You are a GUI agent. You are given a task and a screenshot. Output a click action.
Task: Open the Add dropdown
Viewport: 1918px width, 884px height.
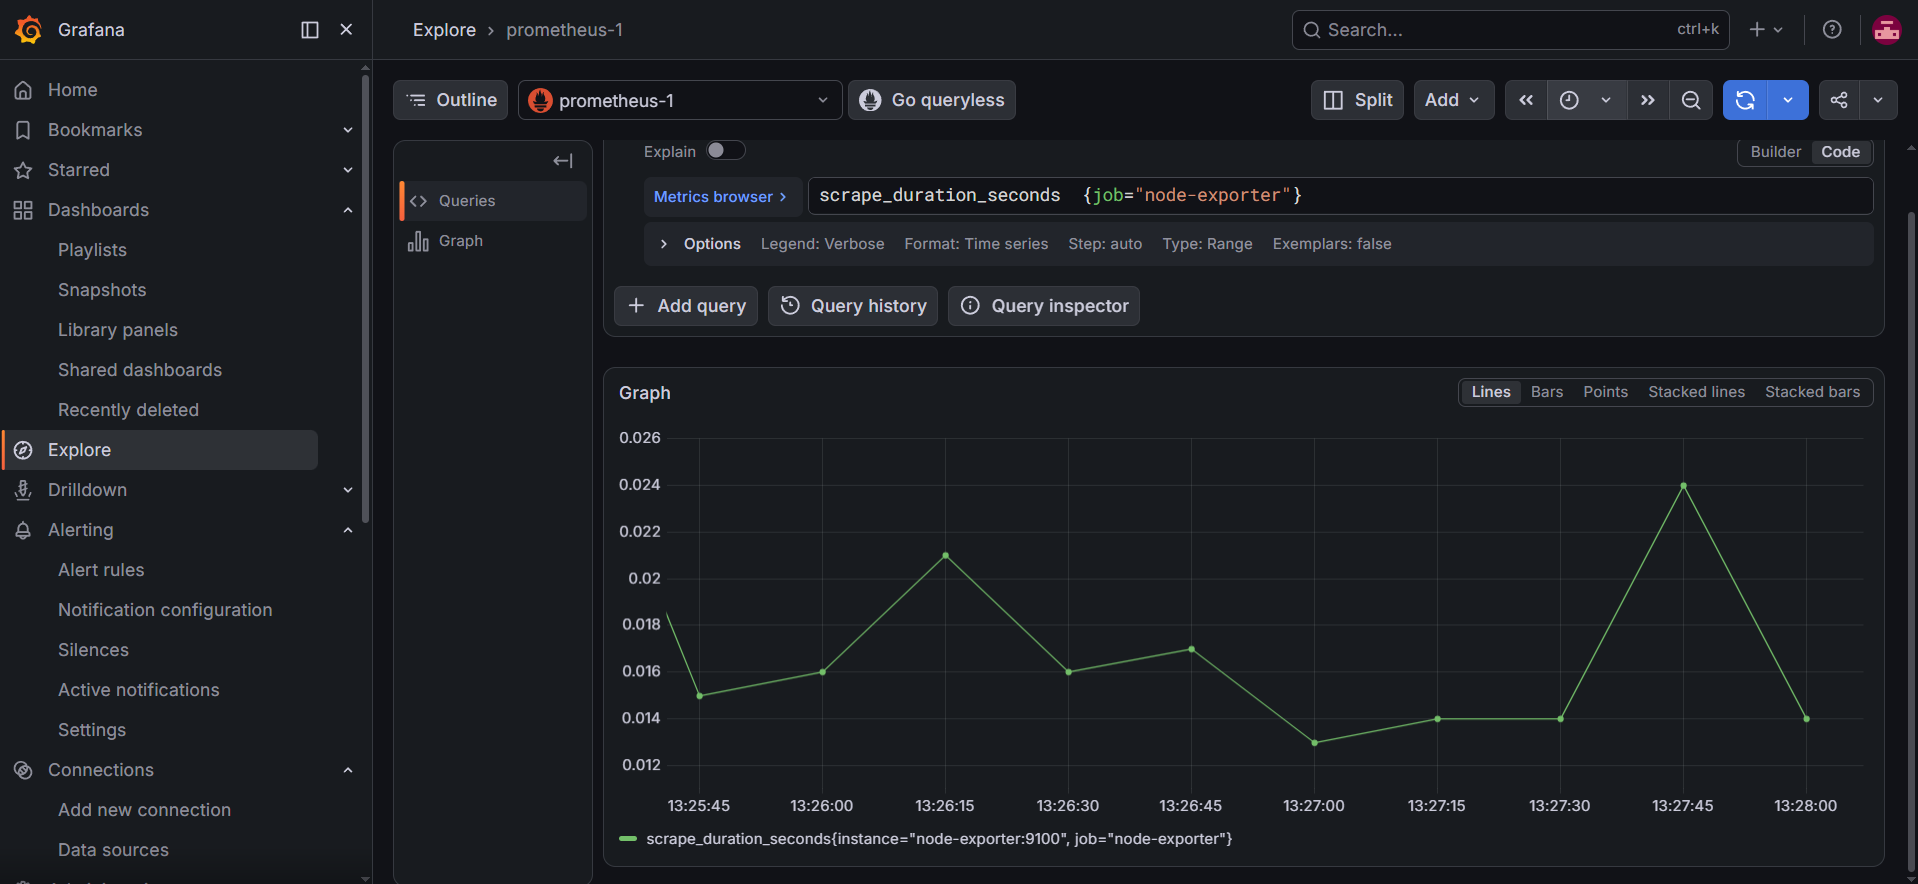1453,100
